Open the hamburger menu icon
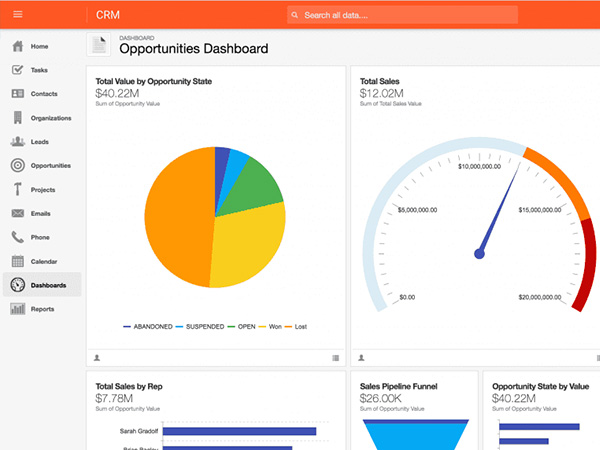 [x=18, y=15]
